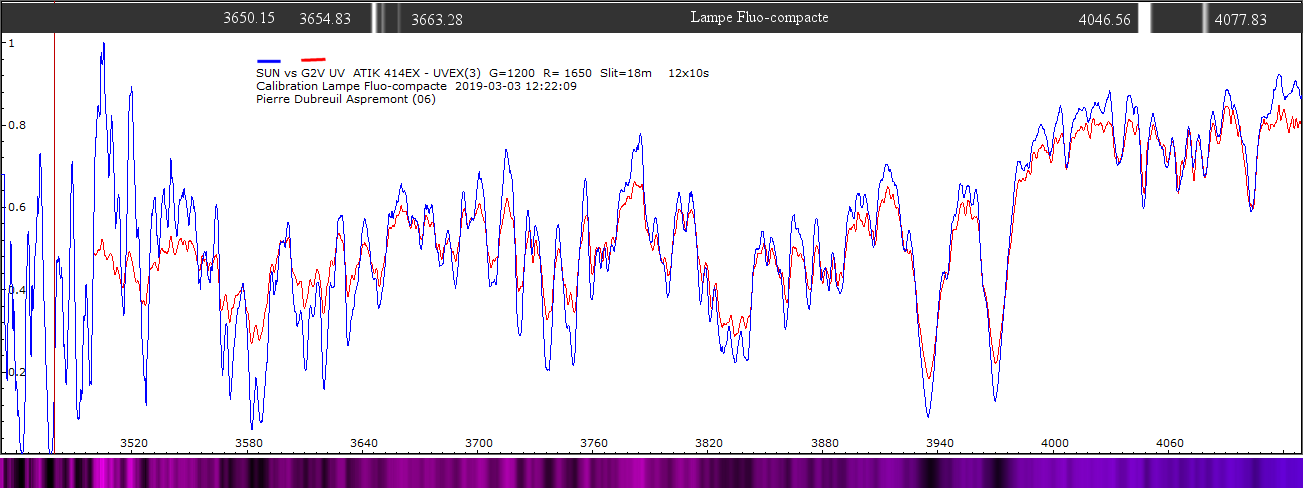This screenshot has height=490, width=1303.
Task: Click the red G2V legend color swatch
Action: (313, 61)
